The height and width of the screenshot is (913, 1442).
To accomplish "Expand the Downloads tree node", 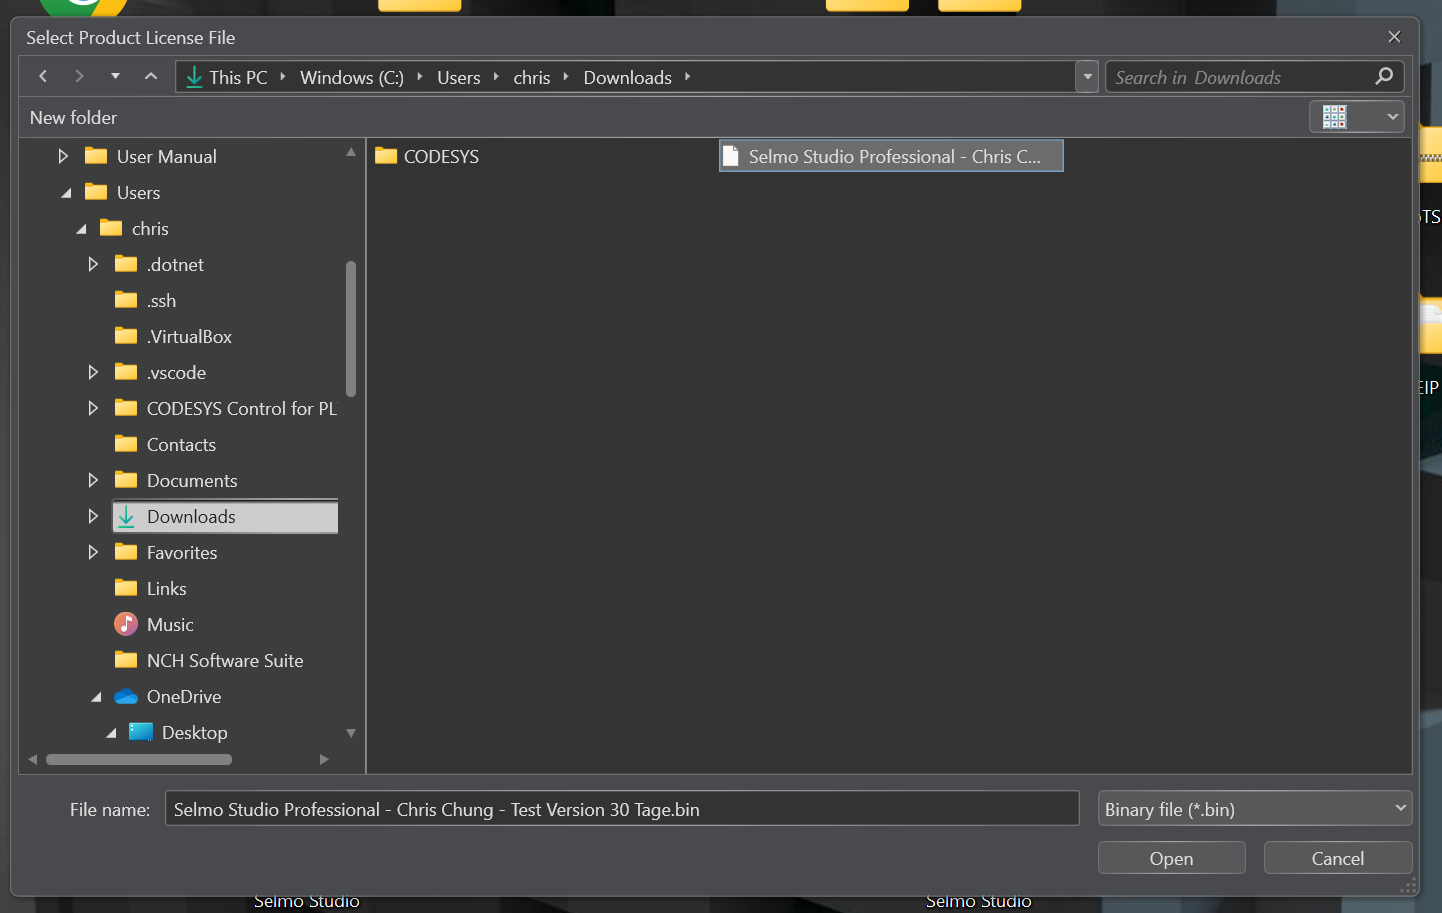I will 93,516.
